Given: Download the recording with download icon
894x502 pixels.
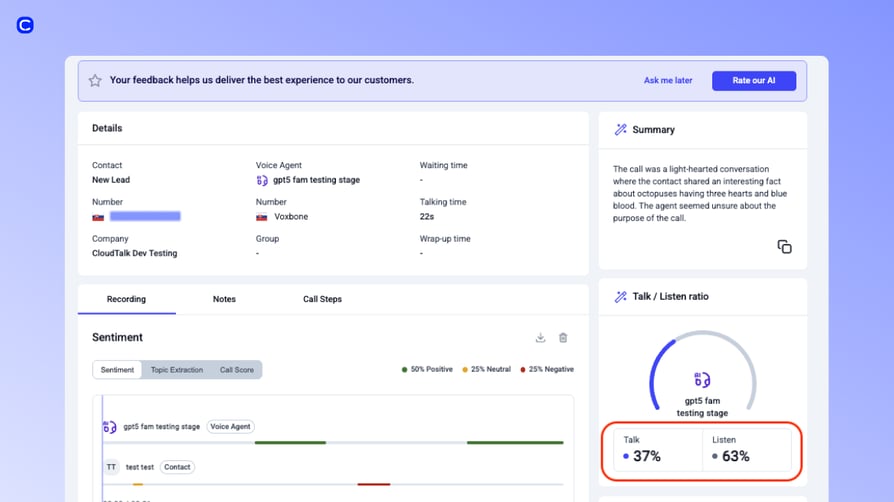Looking at the screenshot, I should [541, 338].
